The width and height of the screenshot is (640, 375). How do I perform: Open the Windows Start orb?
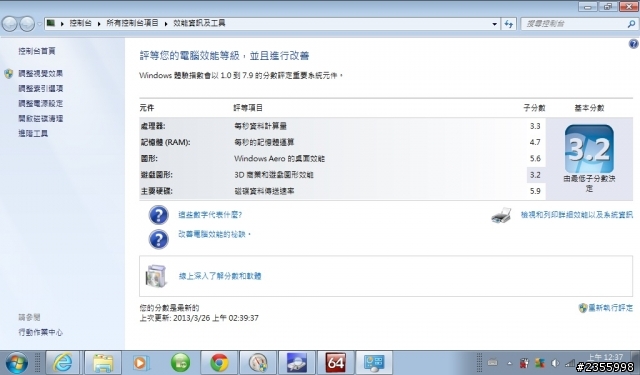click(x=16, y=363)
